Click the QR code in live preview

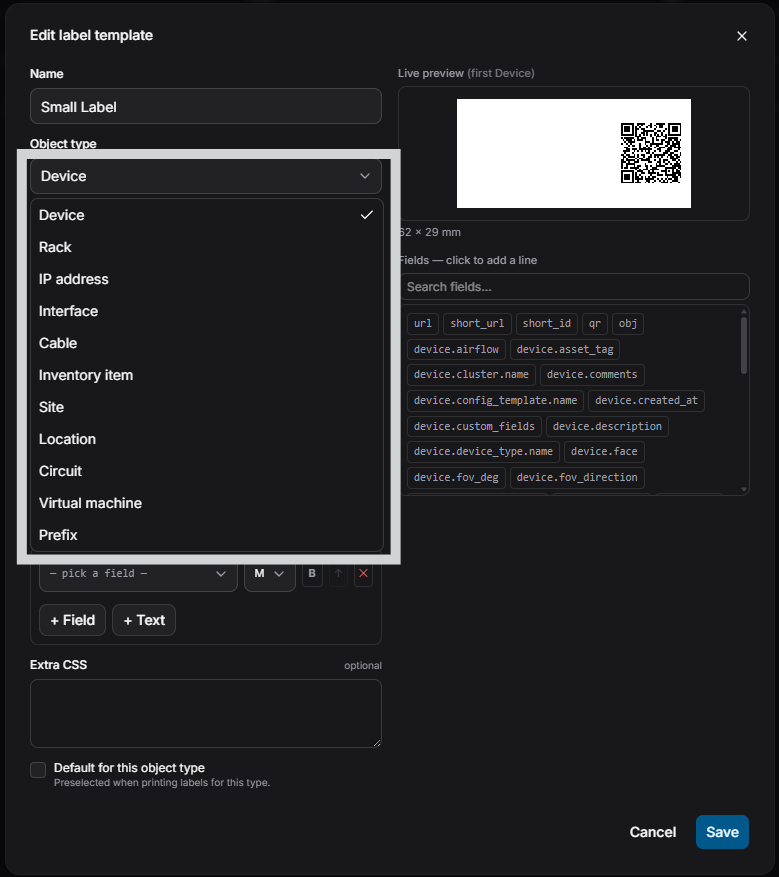pos(651,153)
